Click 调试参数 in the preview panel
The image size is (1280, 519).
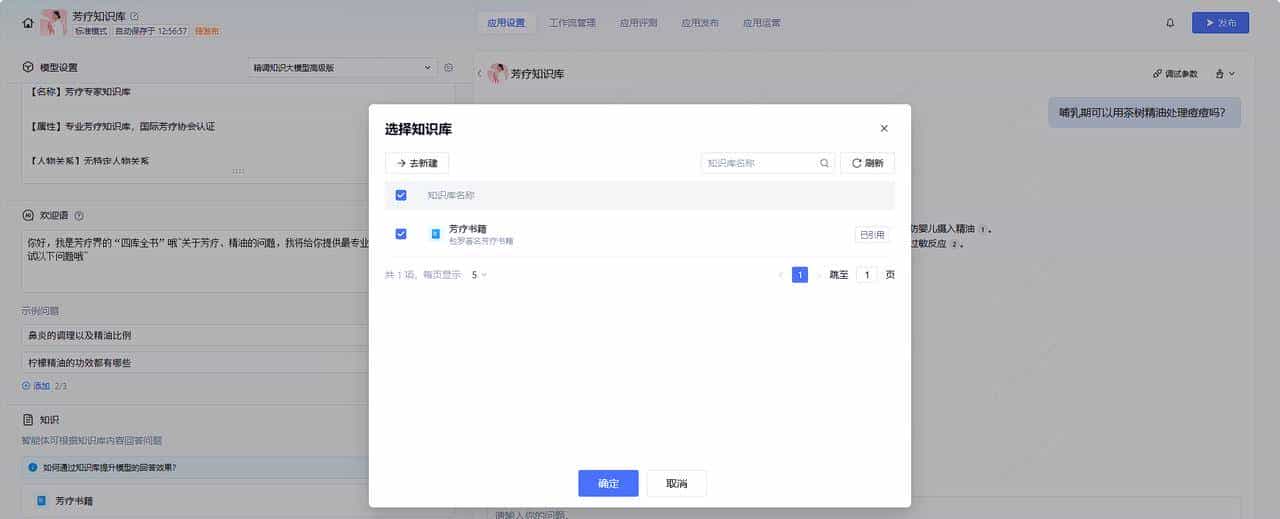(x=1175, y=74)
